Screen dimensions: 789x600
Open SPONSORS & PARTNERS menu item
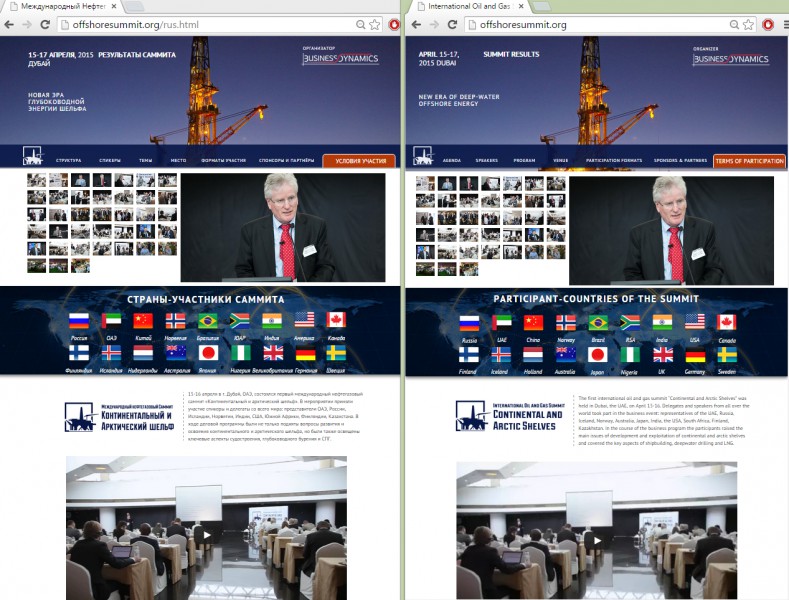[680, 161]
